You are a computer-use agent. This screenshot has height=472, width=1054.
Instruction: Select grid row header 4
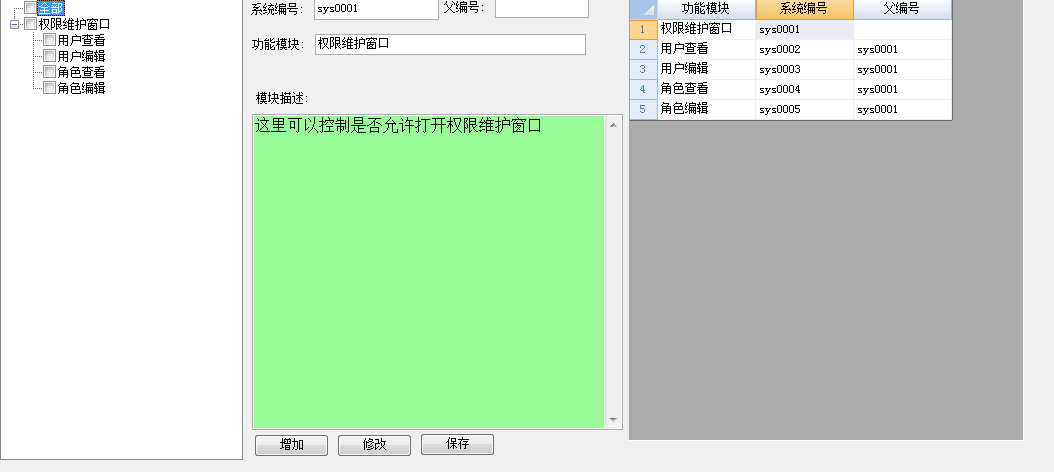(643, 89)
